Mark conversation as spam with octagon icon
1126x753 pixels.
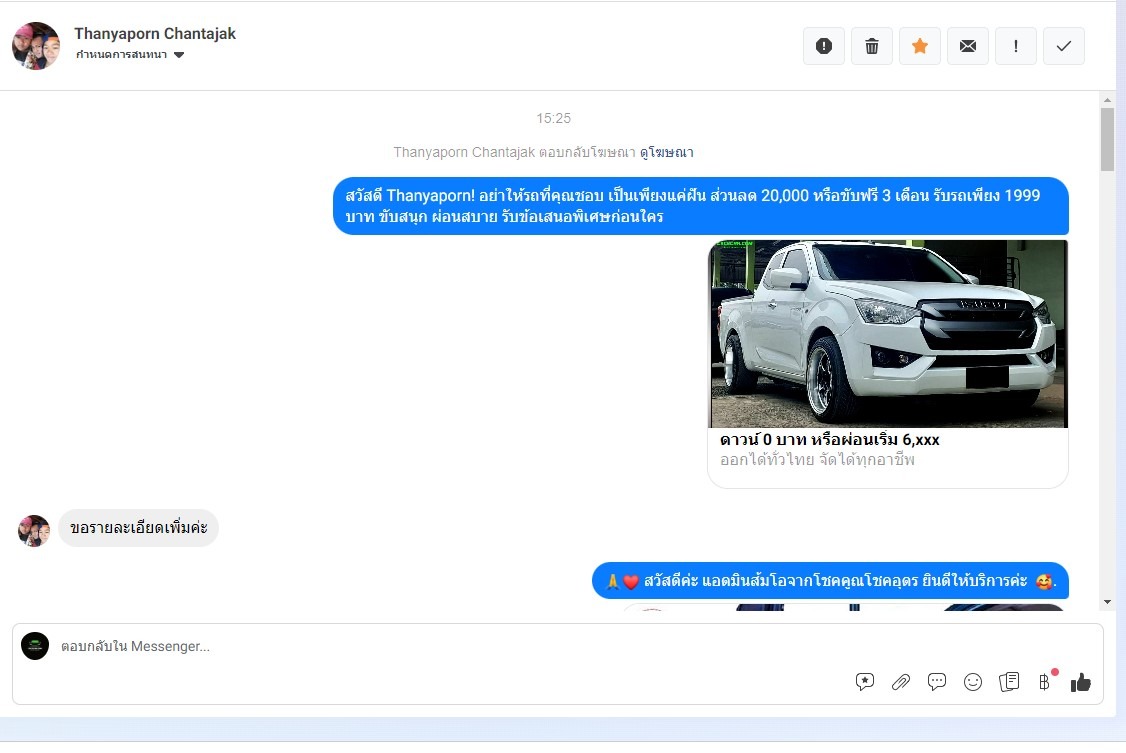(x=824, y=46)
